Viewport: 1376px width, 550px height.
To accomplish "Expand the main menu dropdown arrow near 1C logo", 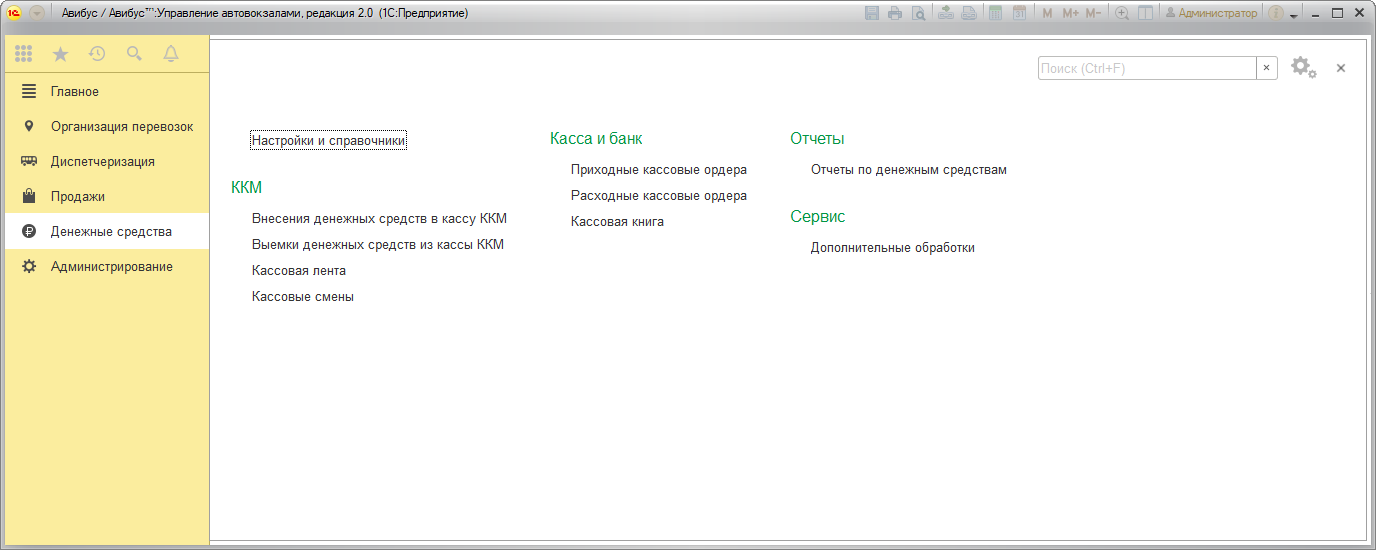I will coord(37,13).
